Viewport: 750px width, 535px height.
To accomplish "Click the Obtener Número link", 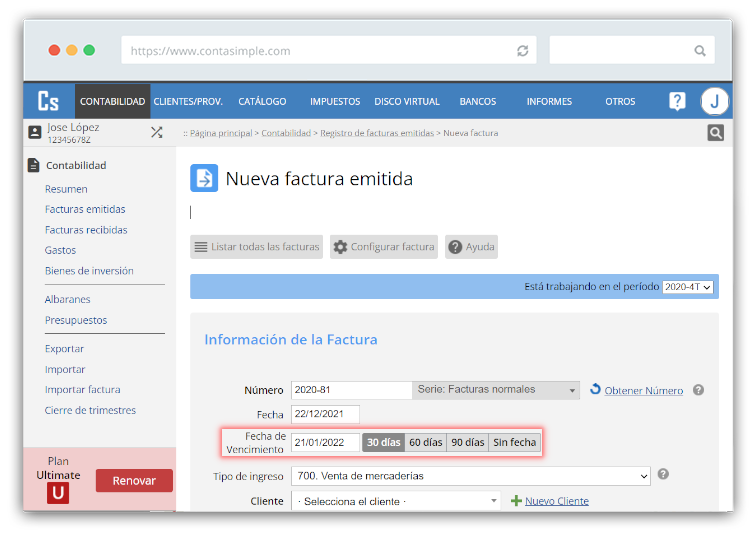I will pyautogui.click(x=644, y=391).
